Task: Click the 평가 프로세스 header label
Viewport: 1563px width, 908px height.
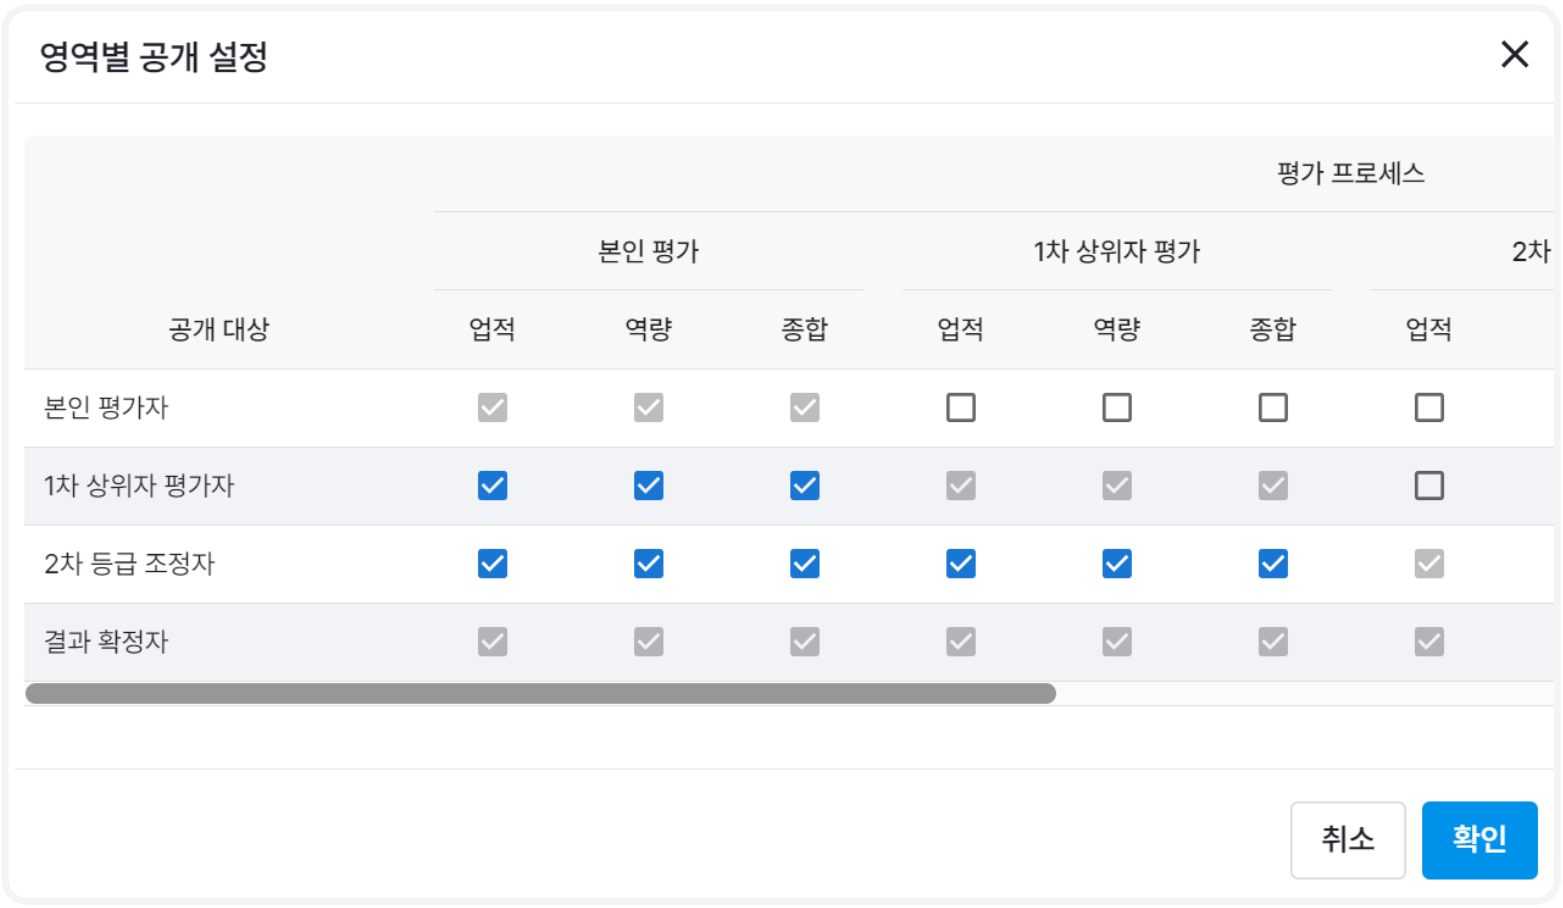Action: pos(1350,173)
